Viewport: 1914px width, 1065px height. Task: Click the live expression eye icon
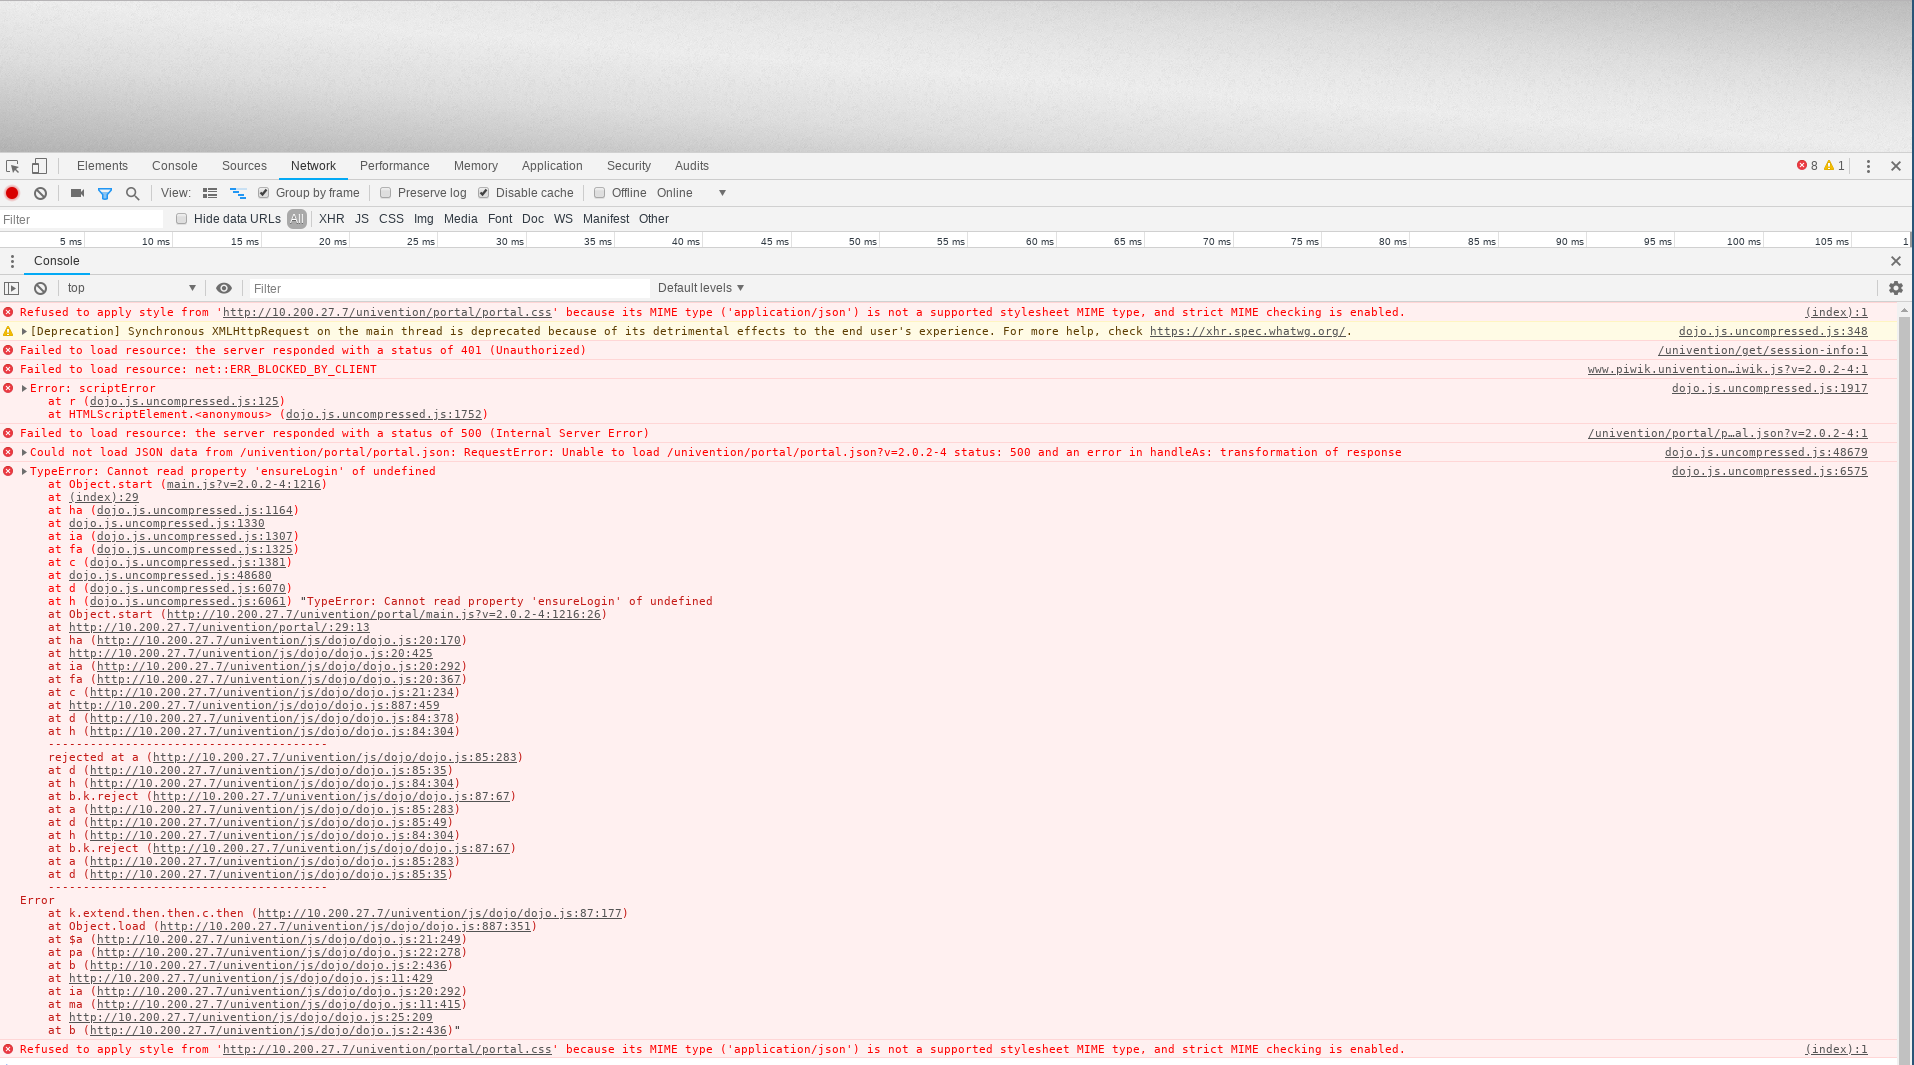(x=224, y=288)
